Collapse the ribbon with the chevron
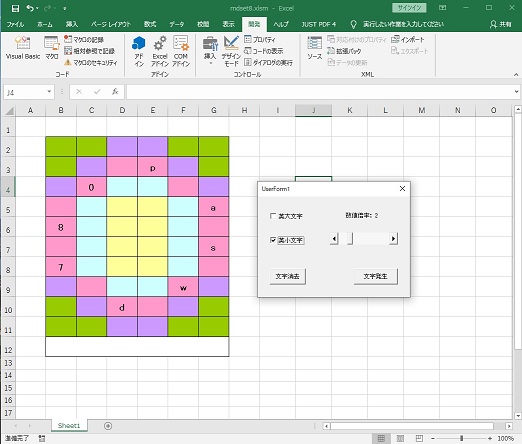 click(516, 75)
